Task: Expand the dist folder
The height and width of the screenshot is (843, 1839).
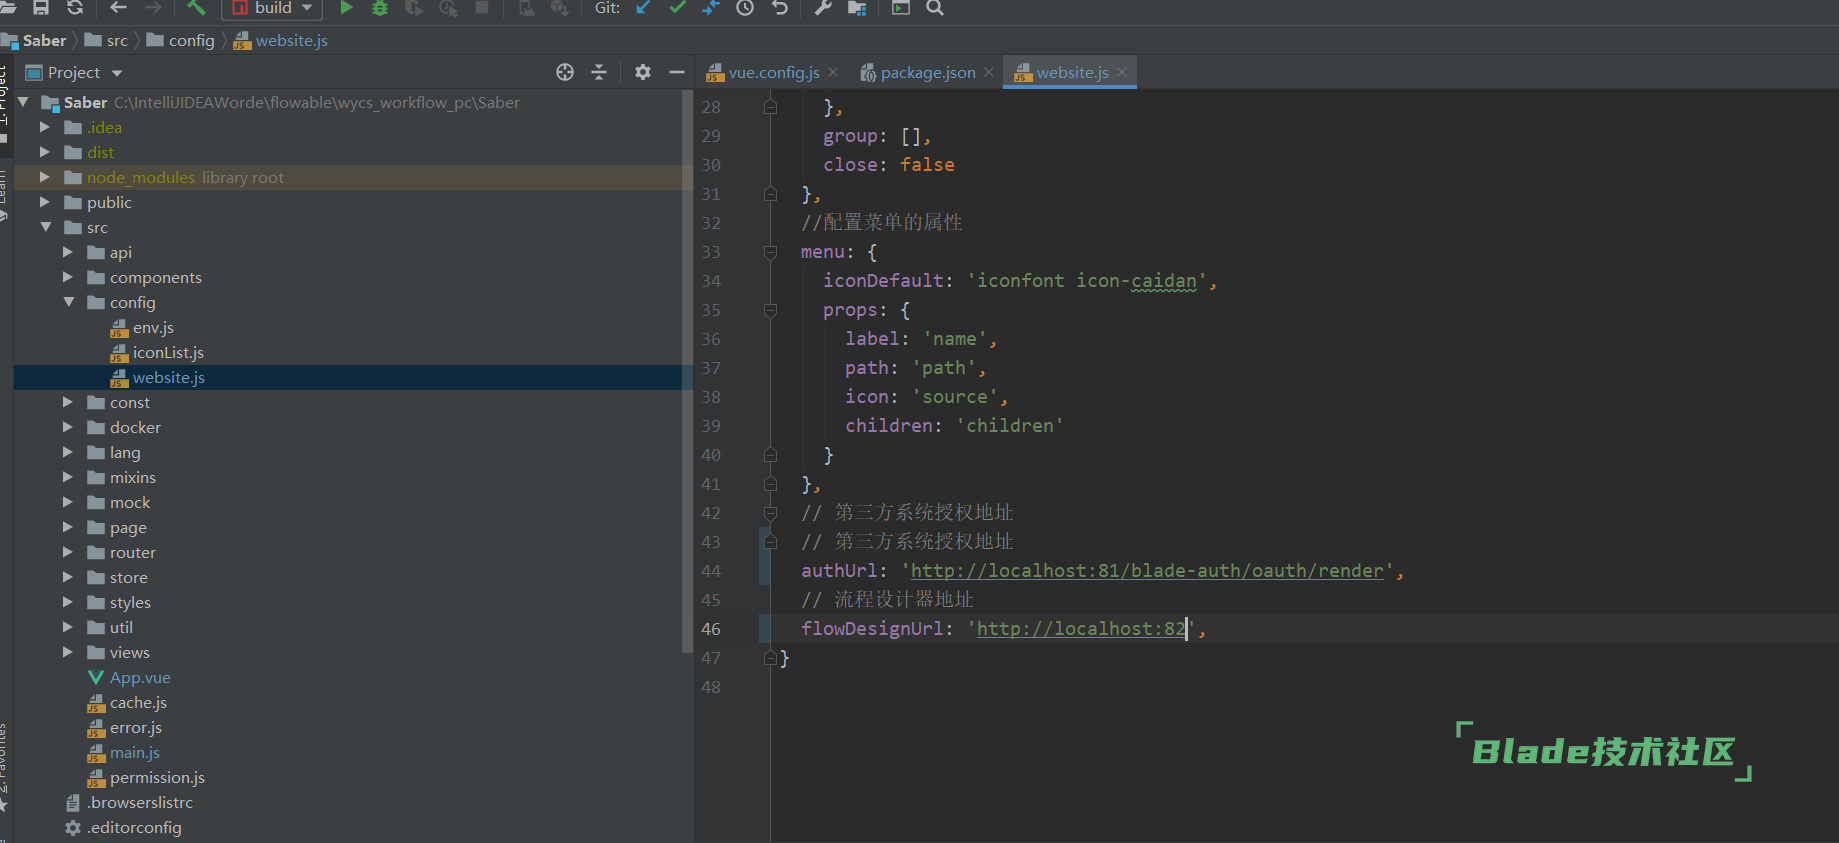Action: 45,152
